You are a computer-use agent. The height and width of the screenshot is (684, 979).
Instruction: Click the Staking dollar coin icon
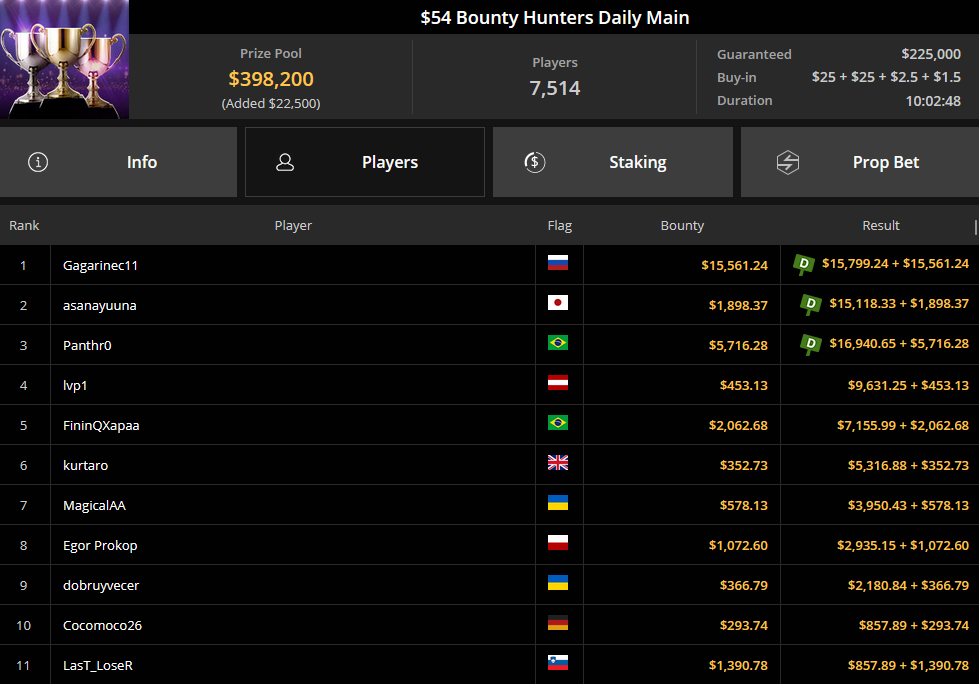534,162
